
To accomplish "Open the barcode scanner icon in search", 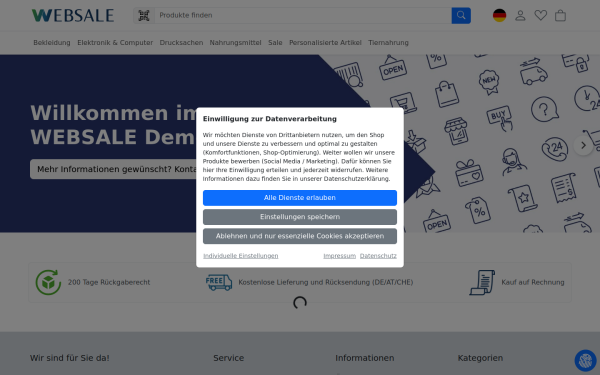I will (144, 15).
